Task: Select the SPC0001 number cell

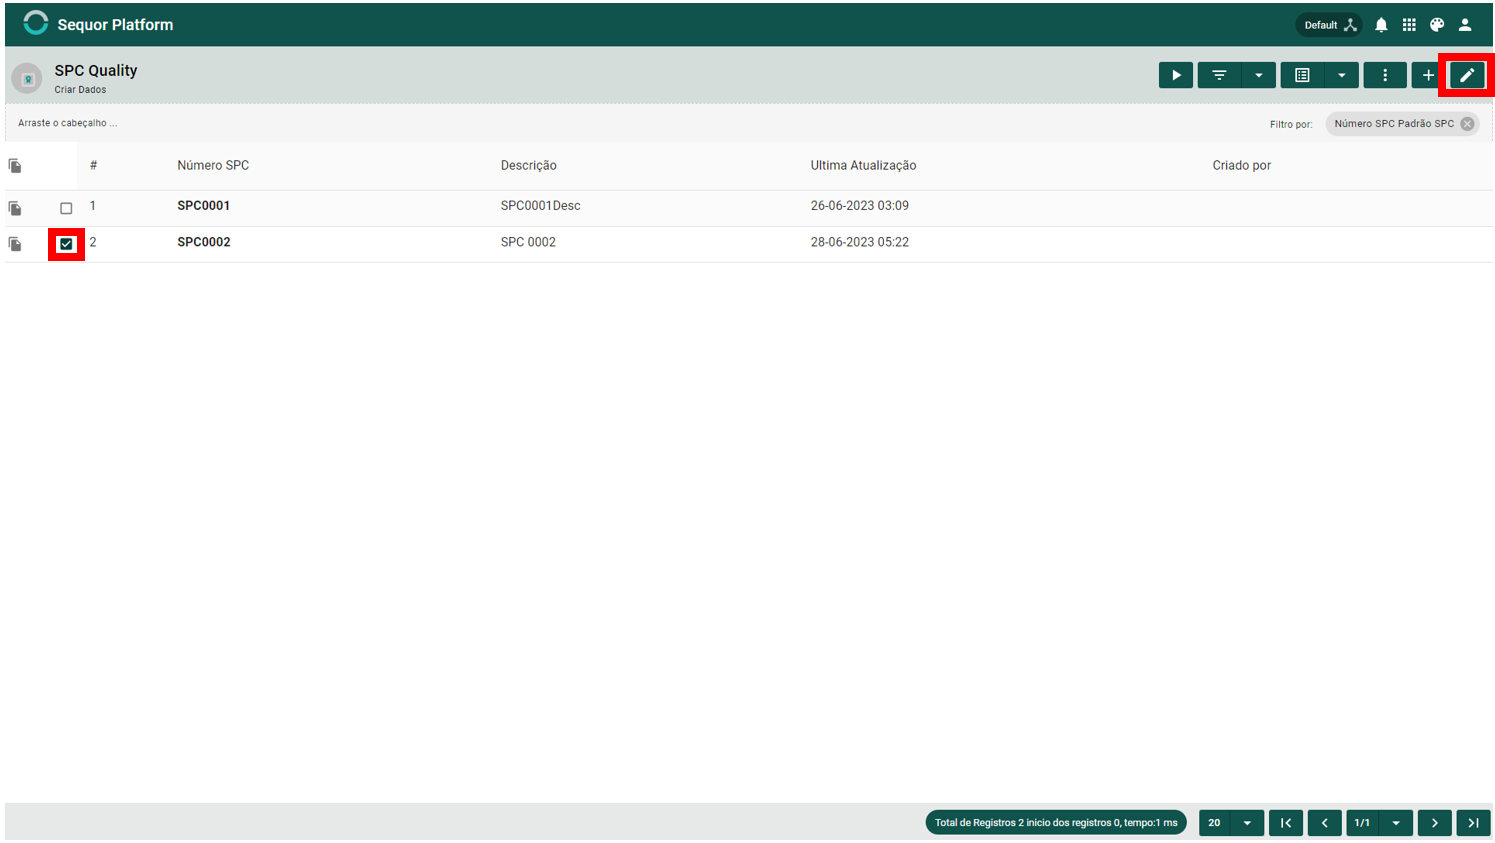Action: (204, 205)
